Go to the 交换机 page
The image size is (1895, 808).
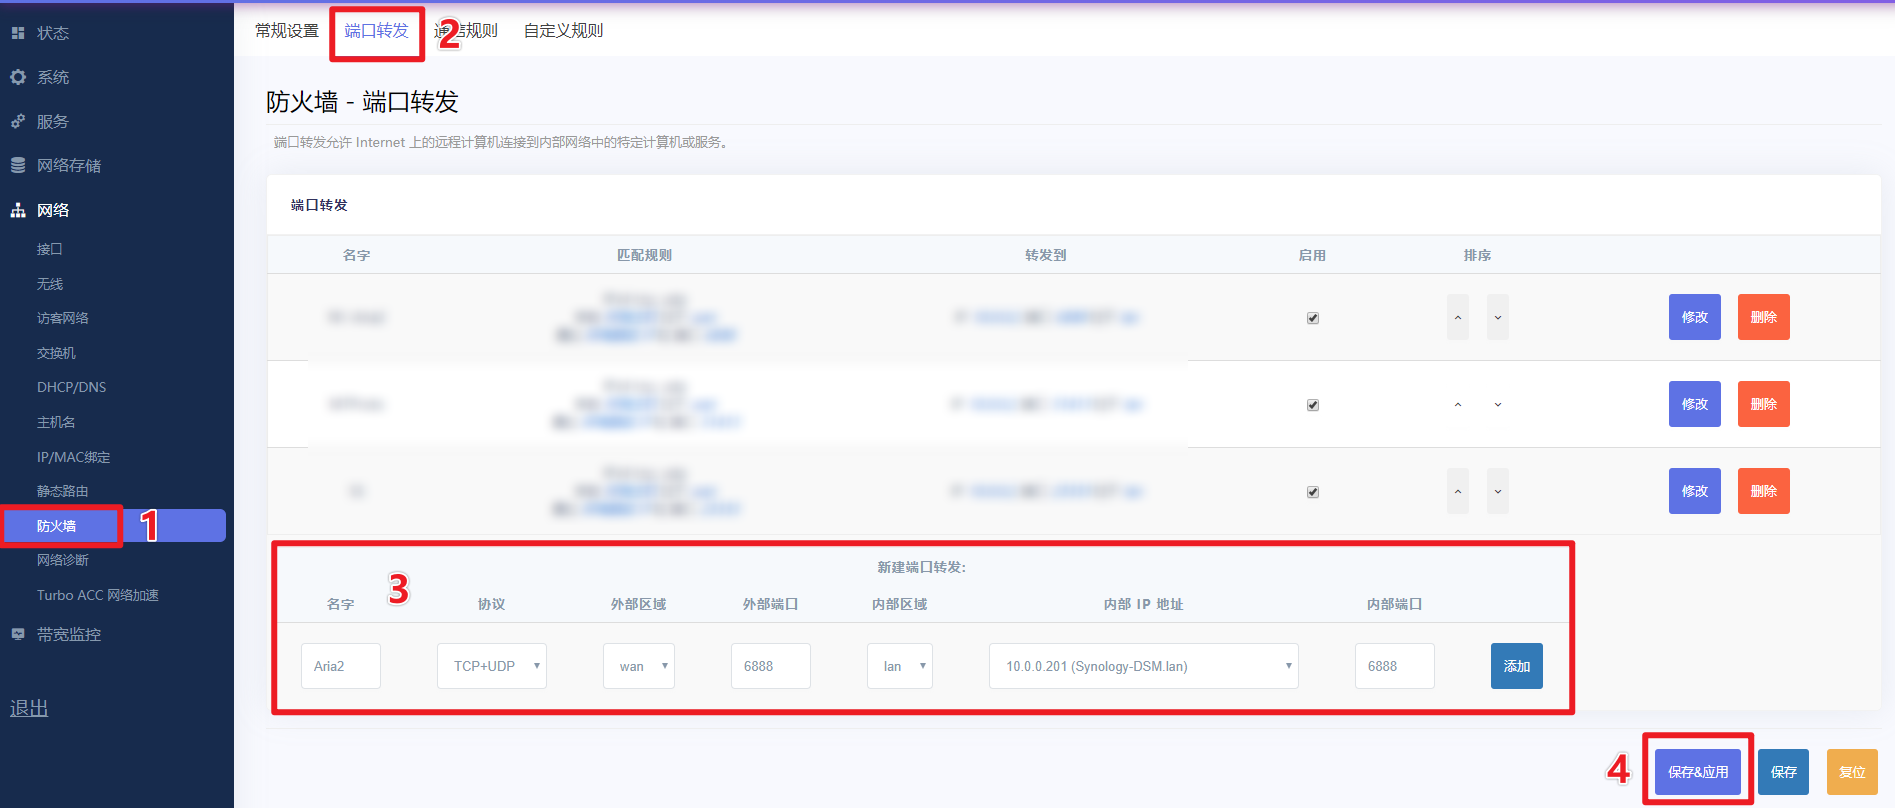click(56, 353)
